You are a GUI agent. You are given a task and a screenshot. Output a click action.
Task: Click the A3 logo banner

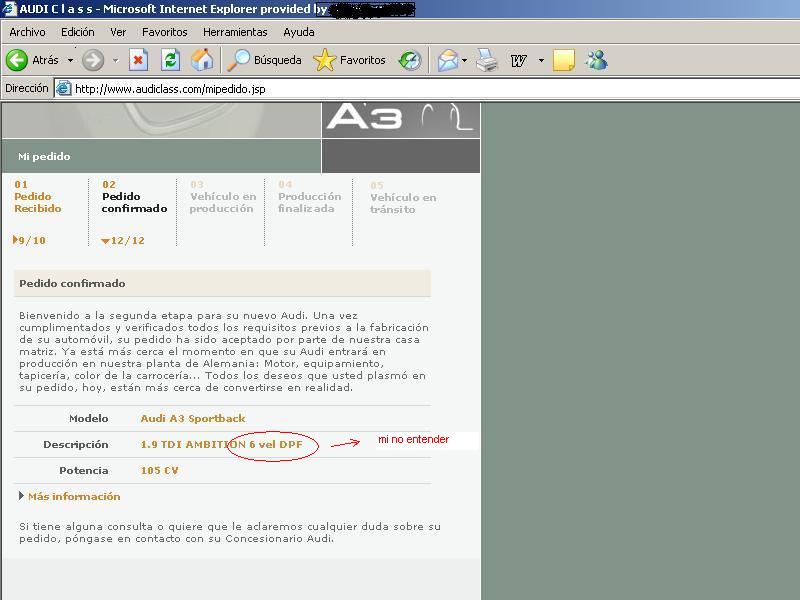coord(401,120)
